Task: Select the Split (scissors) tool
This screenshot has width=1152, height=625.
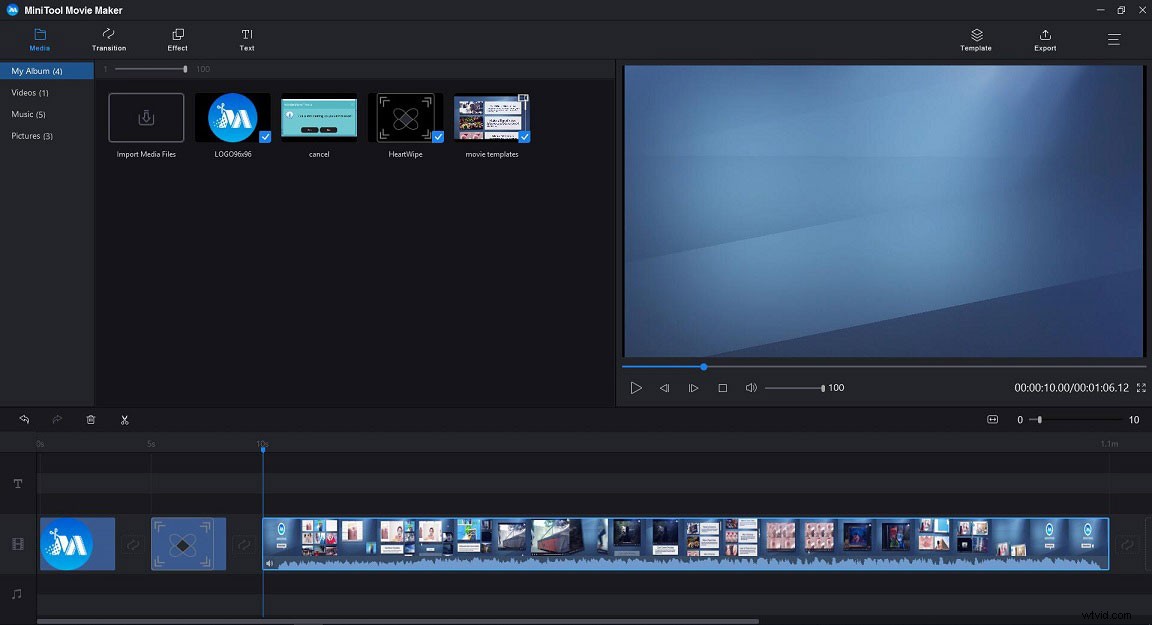Action: [x=124, y=419]
